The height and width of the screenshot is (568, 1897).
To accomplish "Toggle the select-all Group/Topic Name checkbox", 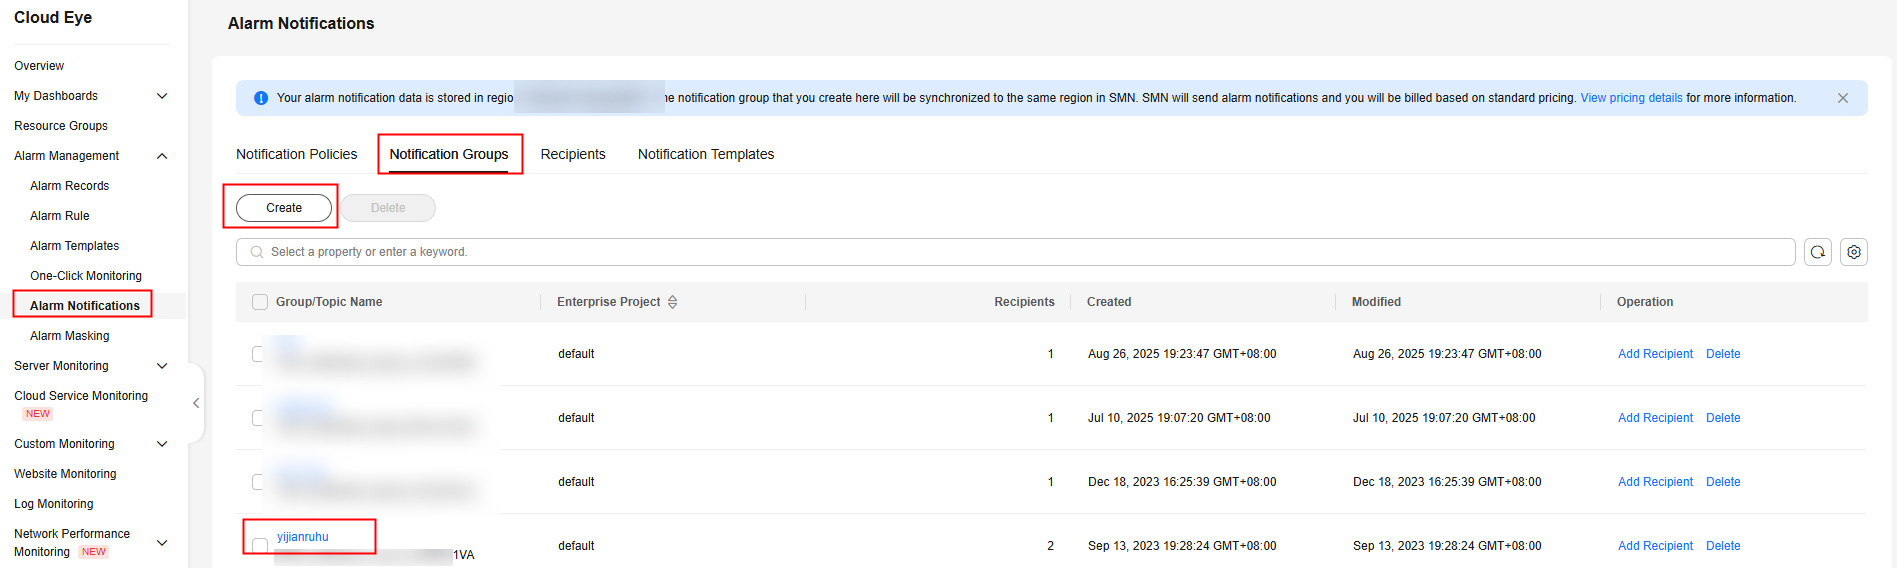I will 260,302.
